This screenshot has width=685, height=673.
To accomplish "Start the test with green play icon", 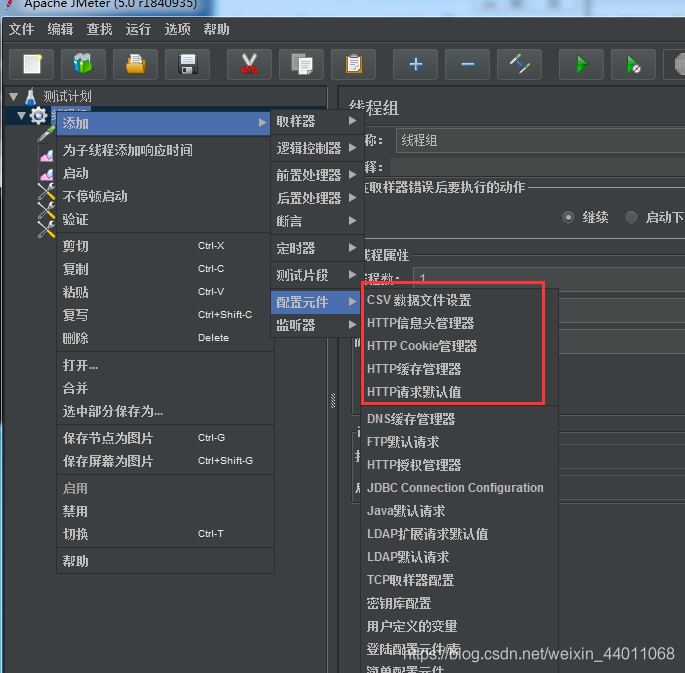I will coord(581,64).
